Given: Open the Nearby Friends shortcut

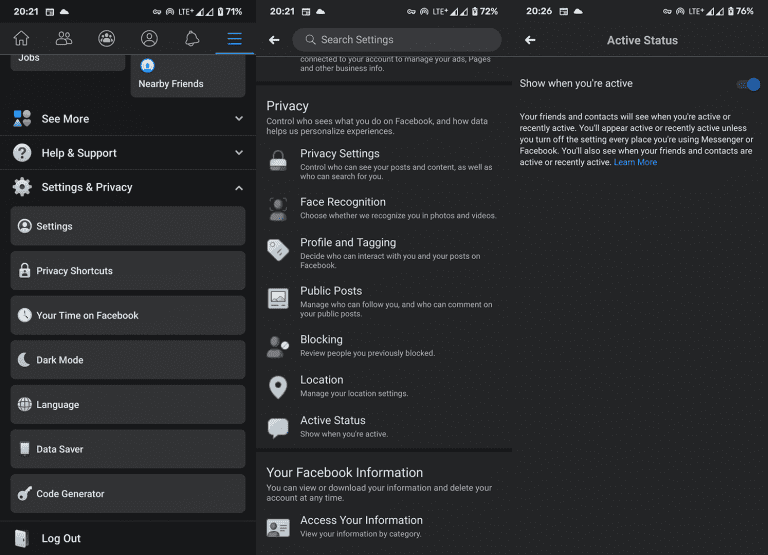Looking at the screenshot, I should point(187,75).
